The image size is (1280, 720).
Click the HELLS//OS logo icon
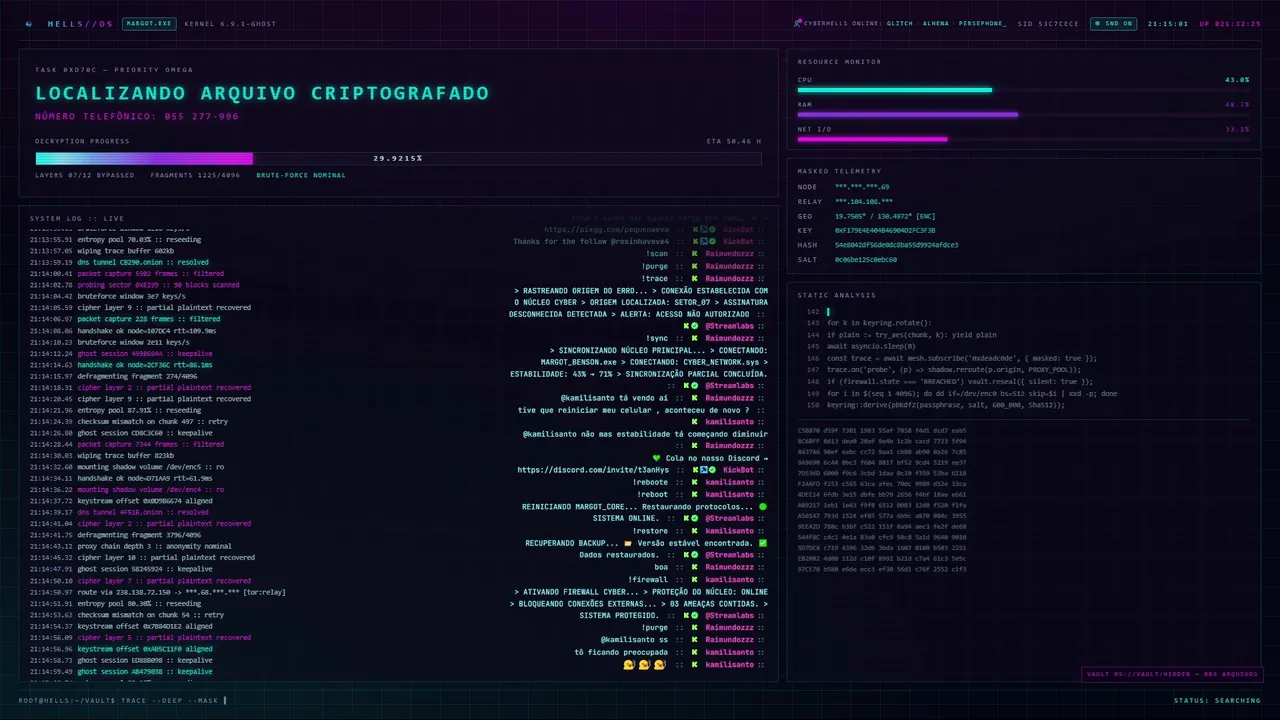29,24
